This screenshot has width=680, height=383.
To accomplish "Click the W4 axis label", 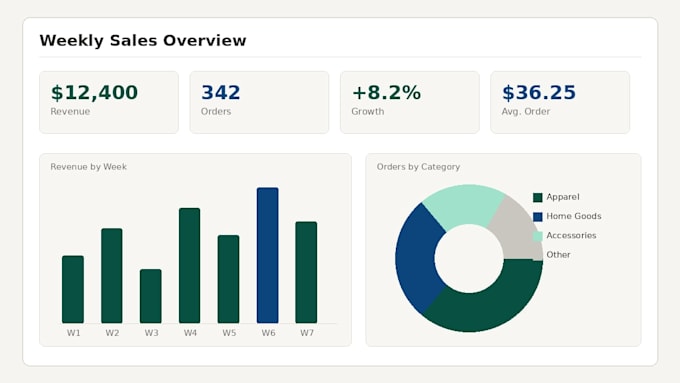I will point(190,333).
